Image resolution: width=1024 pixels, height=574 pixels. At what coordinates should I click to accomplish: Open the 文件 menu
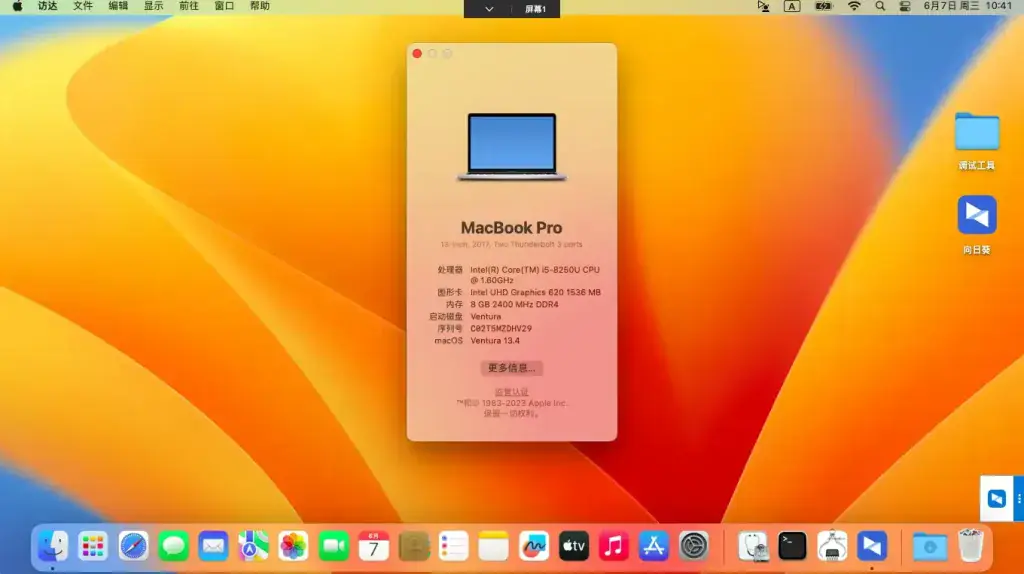point(83,6)
